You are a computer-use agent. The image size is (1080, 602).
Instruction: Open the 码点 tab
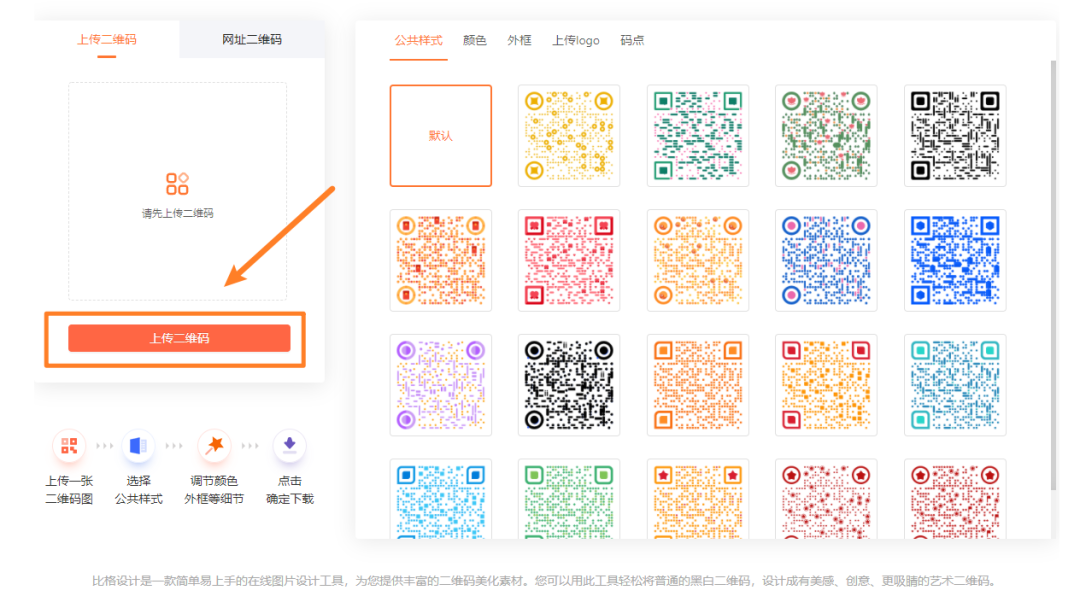(x=632, y=41)
